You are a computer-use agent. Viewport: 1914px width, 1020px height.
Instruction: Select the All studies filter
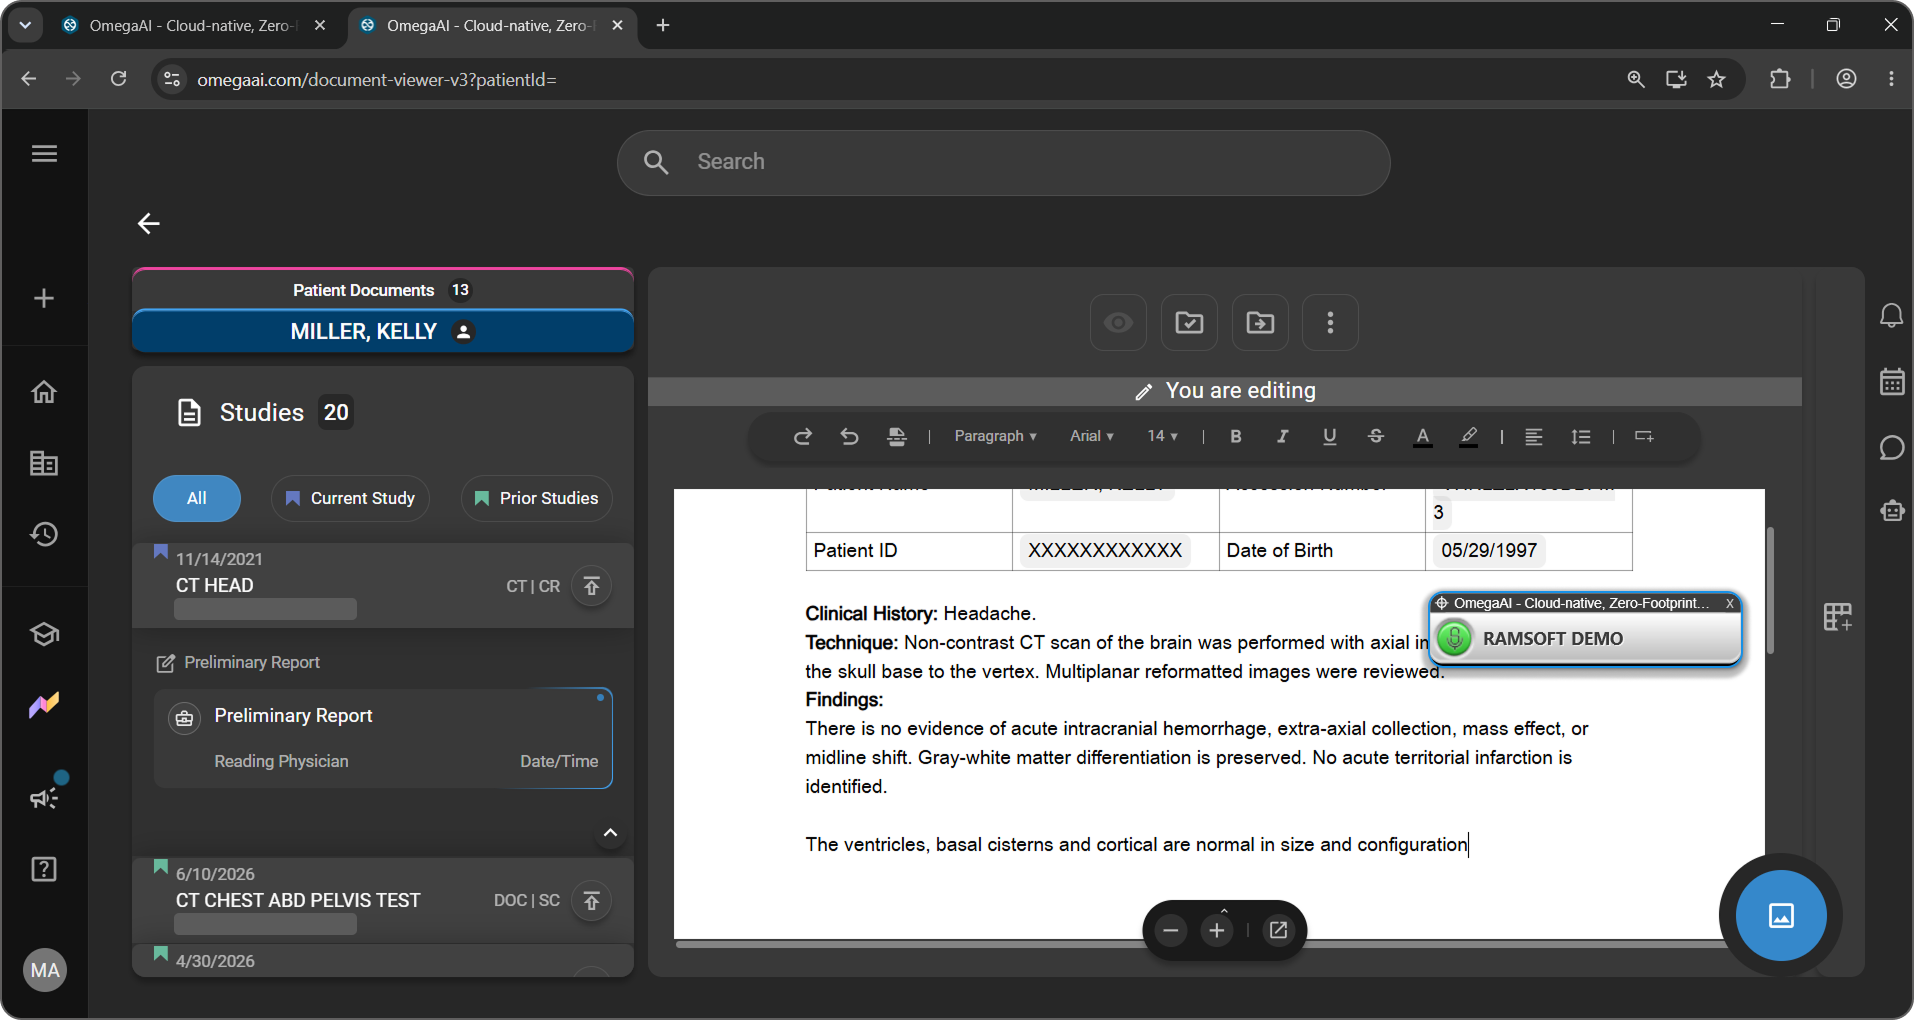(197, 498)
